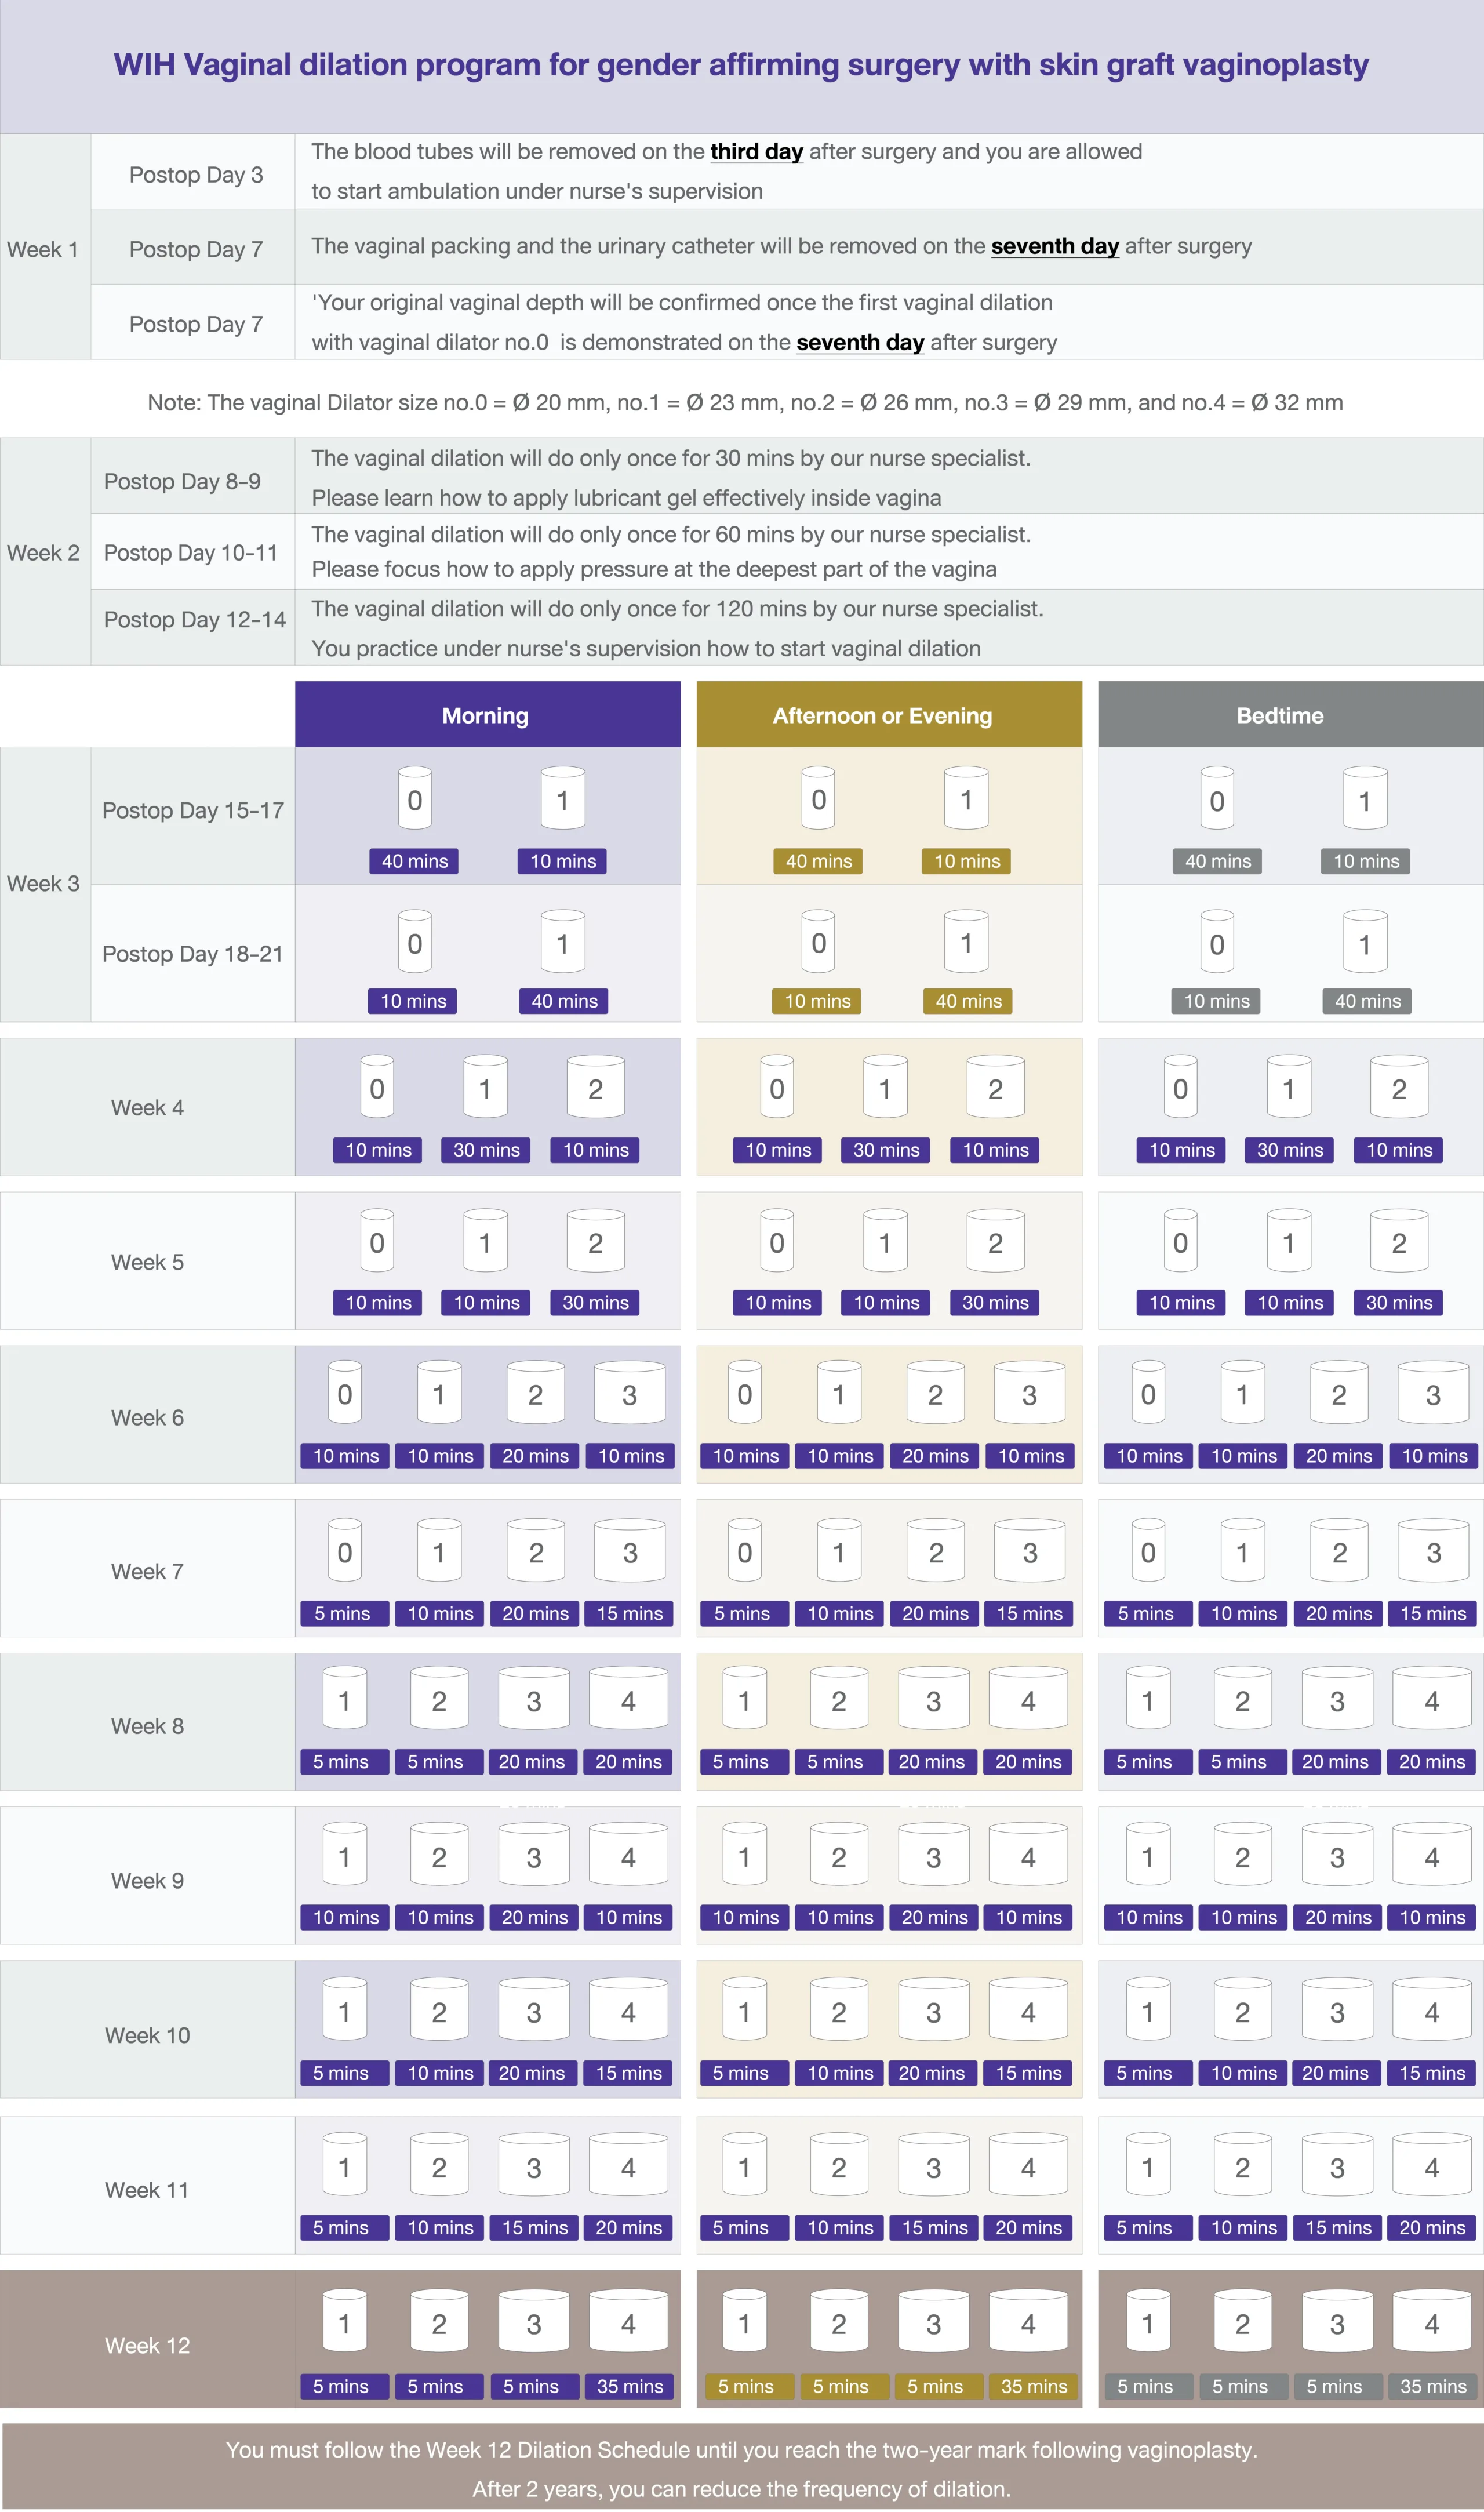This screenshot has height=2512, width=1484.
Task: Click the 'After 2 years' footer line
Action: (x=741, y=2488)
